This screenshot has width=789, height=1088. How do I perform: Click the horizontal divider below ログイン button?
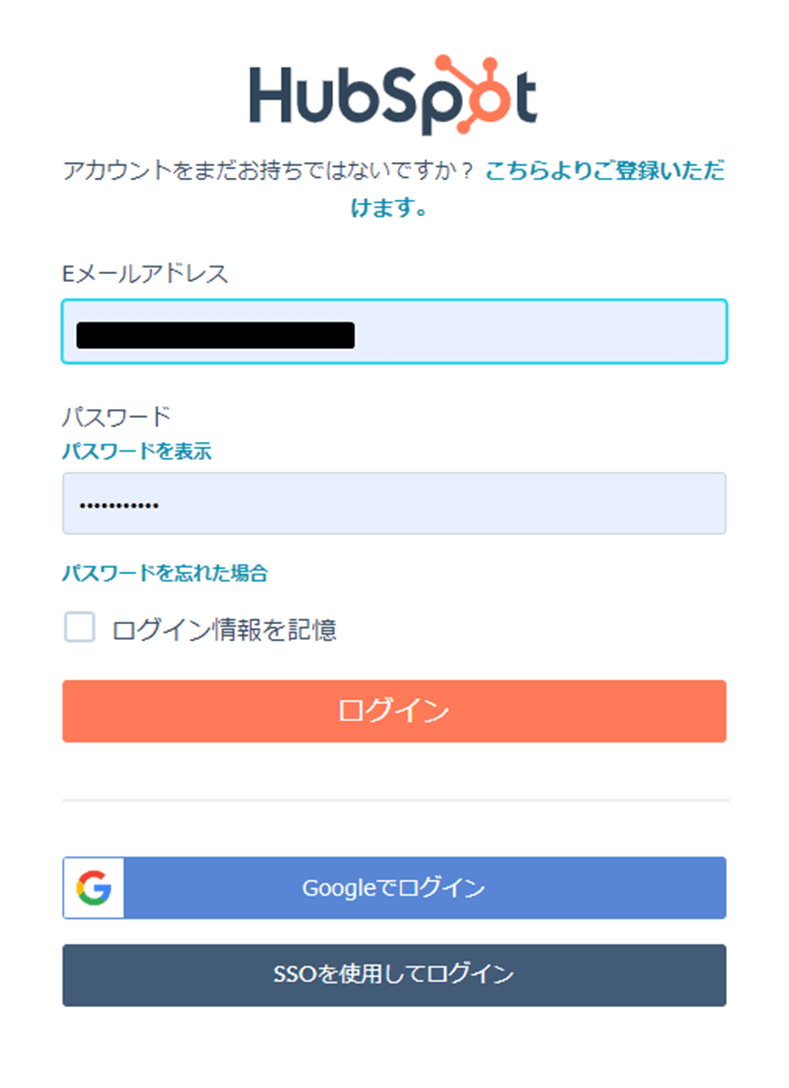tap(394, 800)
